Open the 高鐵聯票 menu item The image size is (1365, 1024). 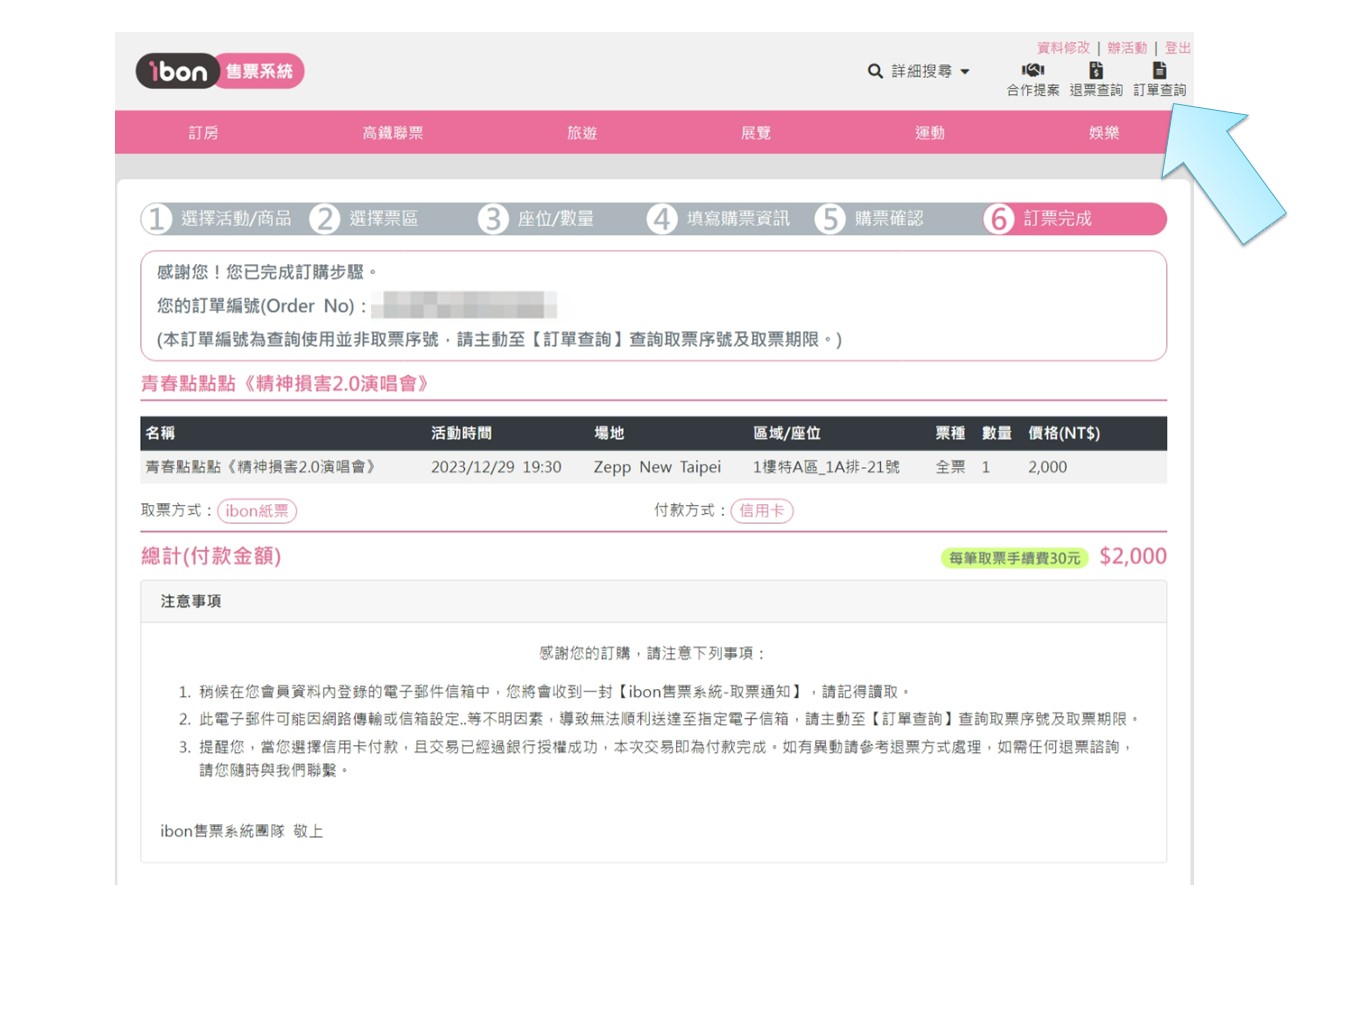pos(392,132)
